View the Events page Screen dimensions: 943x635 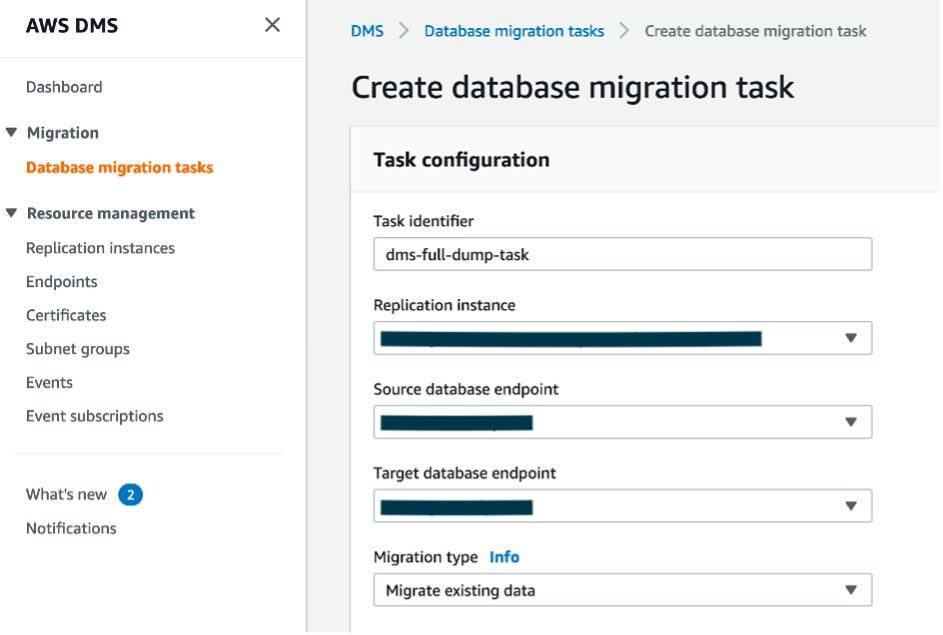point(49,382)
